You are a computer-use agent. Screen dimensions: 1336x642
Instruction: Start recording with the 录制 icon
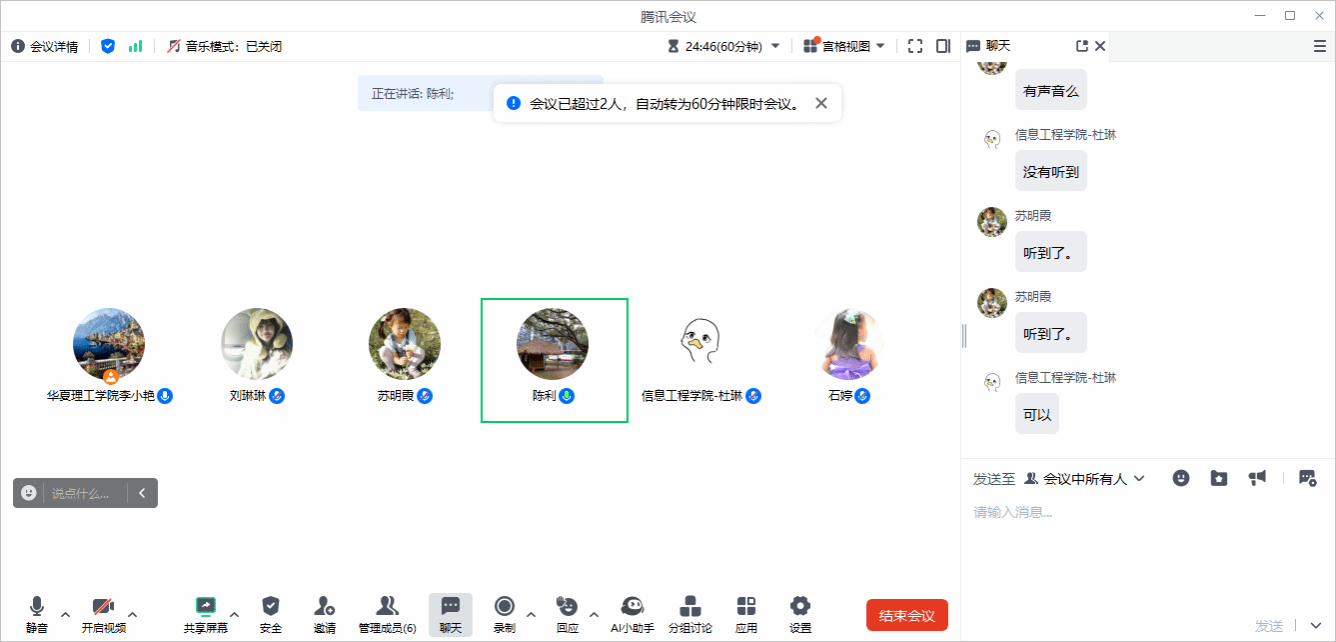tap(504, 607)
